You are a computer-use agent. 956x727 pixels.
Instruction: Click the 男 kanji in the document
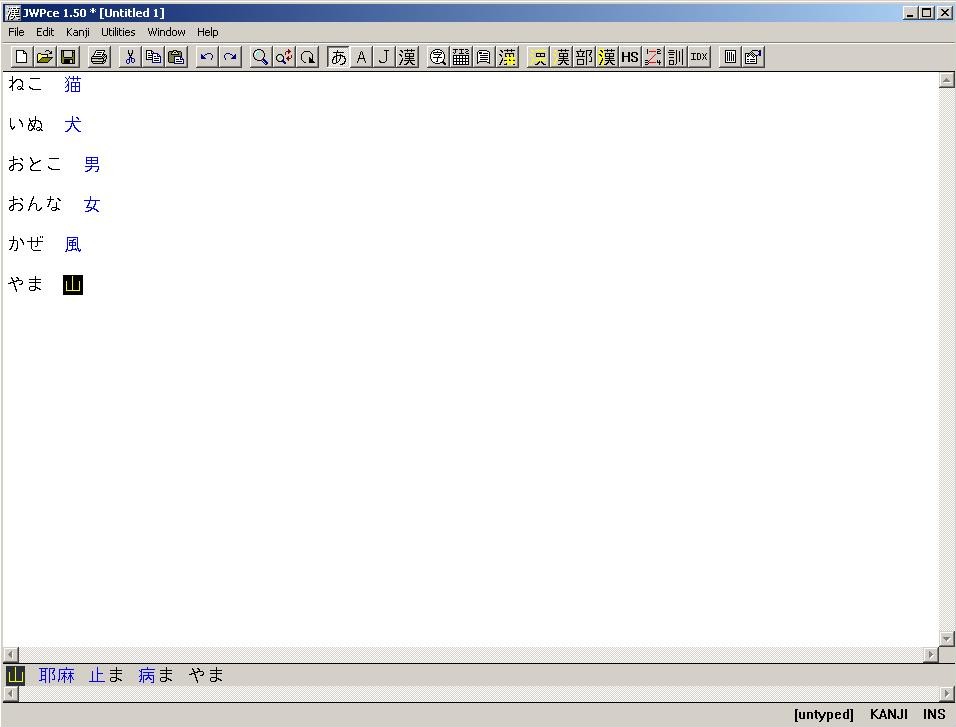pos(92,165)
